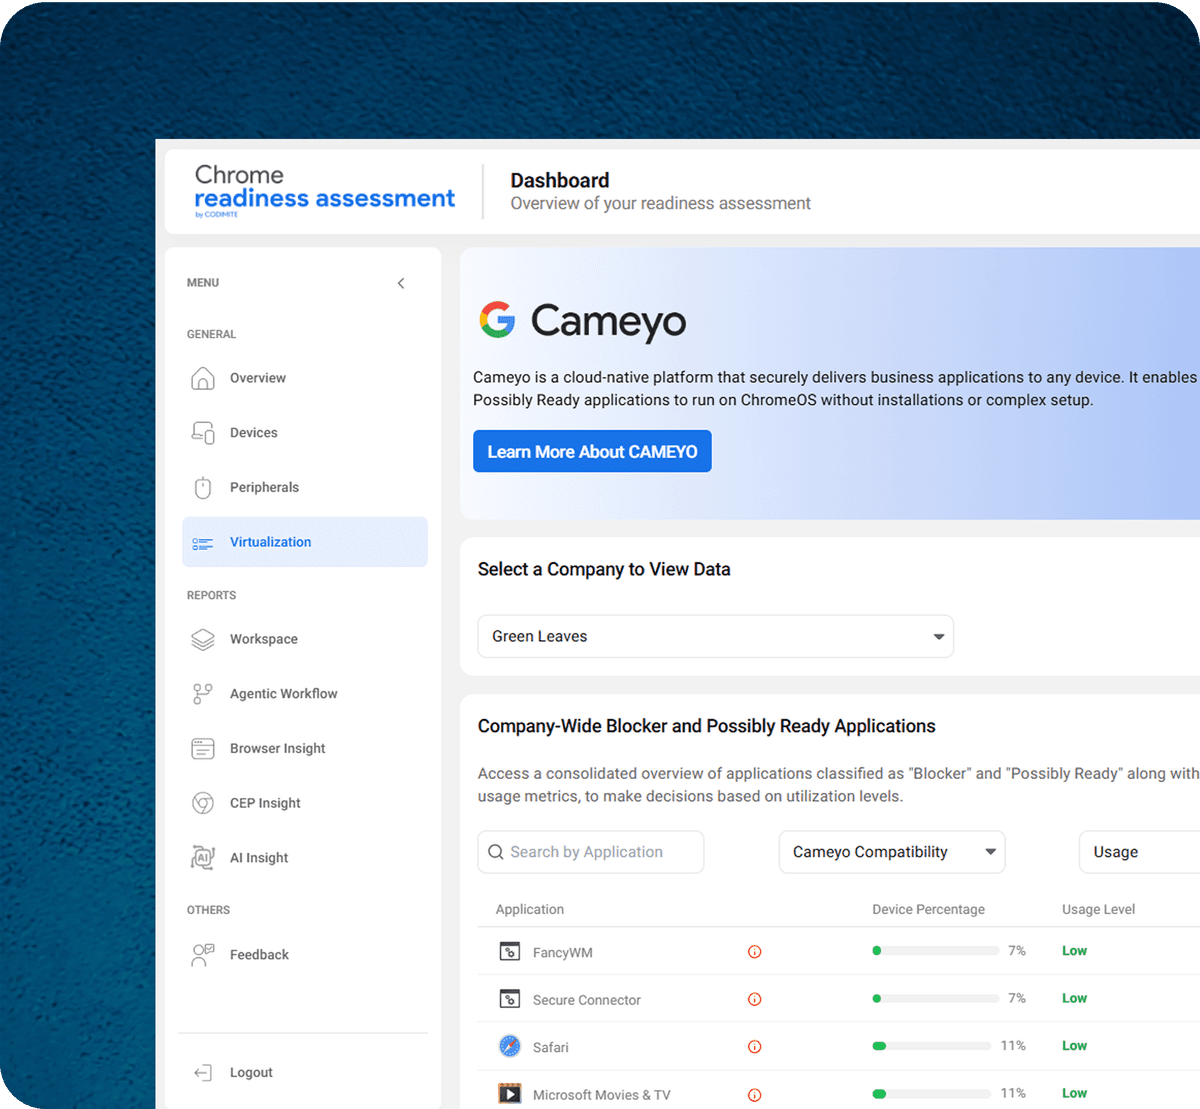Click the FancyWM device percentage bar
This screenshot has width=1200, height=1109.
coord(935,951)
